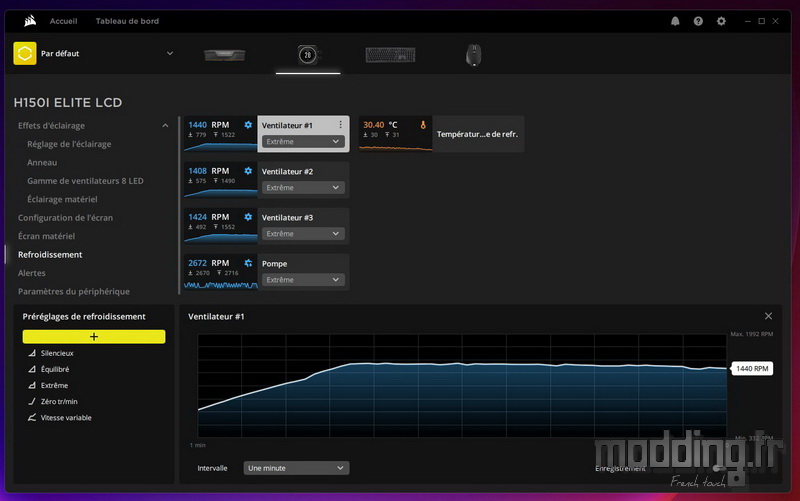Select the mouse device icon
The width and height of the screenshot is (800, 501).
point(473,55)
